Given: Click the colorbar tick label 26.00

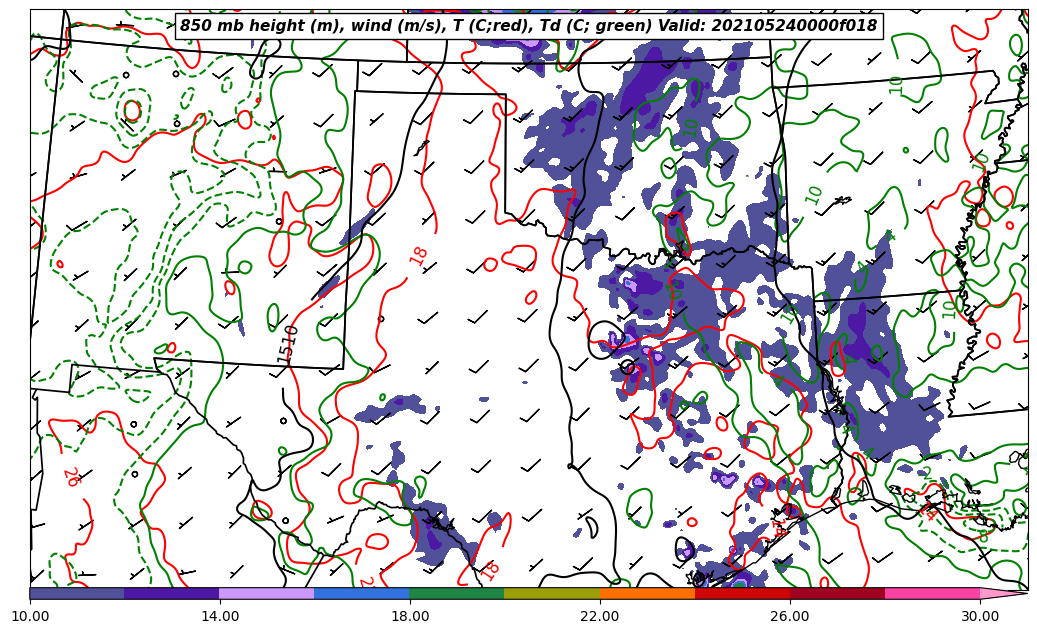Looking at the screenshot, I should pos(790,616).
